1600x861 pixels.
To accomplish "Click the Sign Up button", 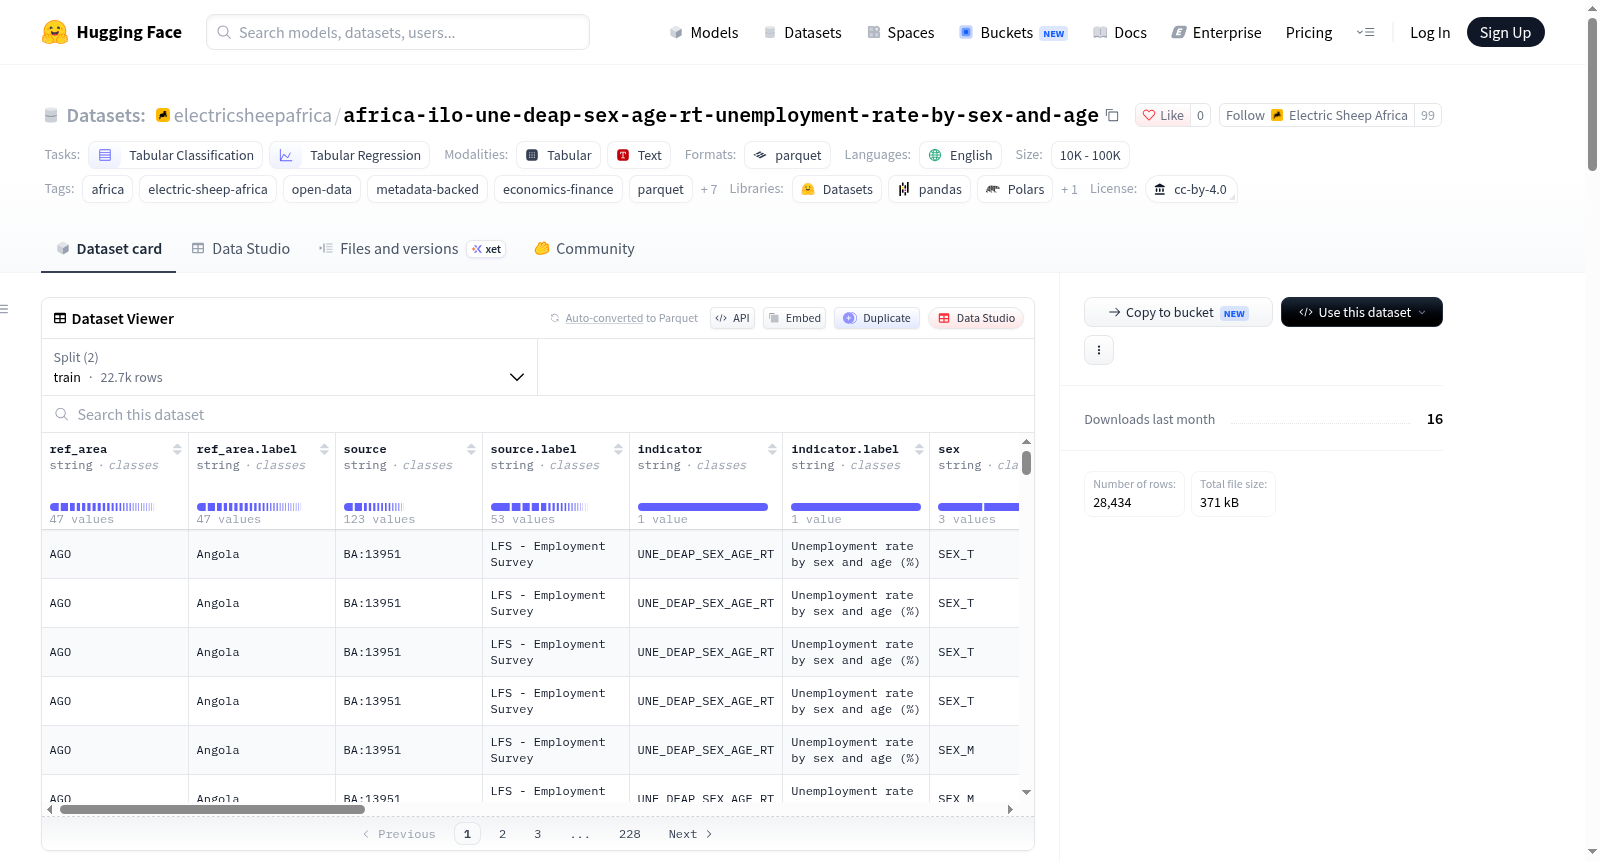I will (1505, 32).
